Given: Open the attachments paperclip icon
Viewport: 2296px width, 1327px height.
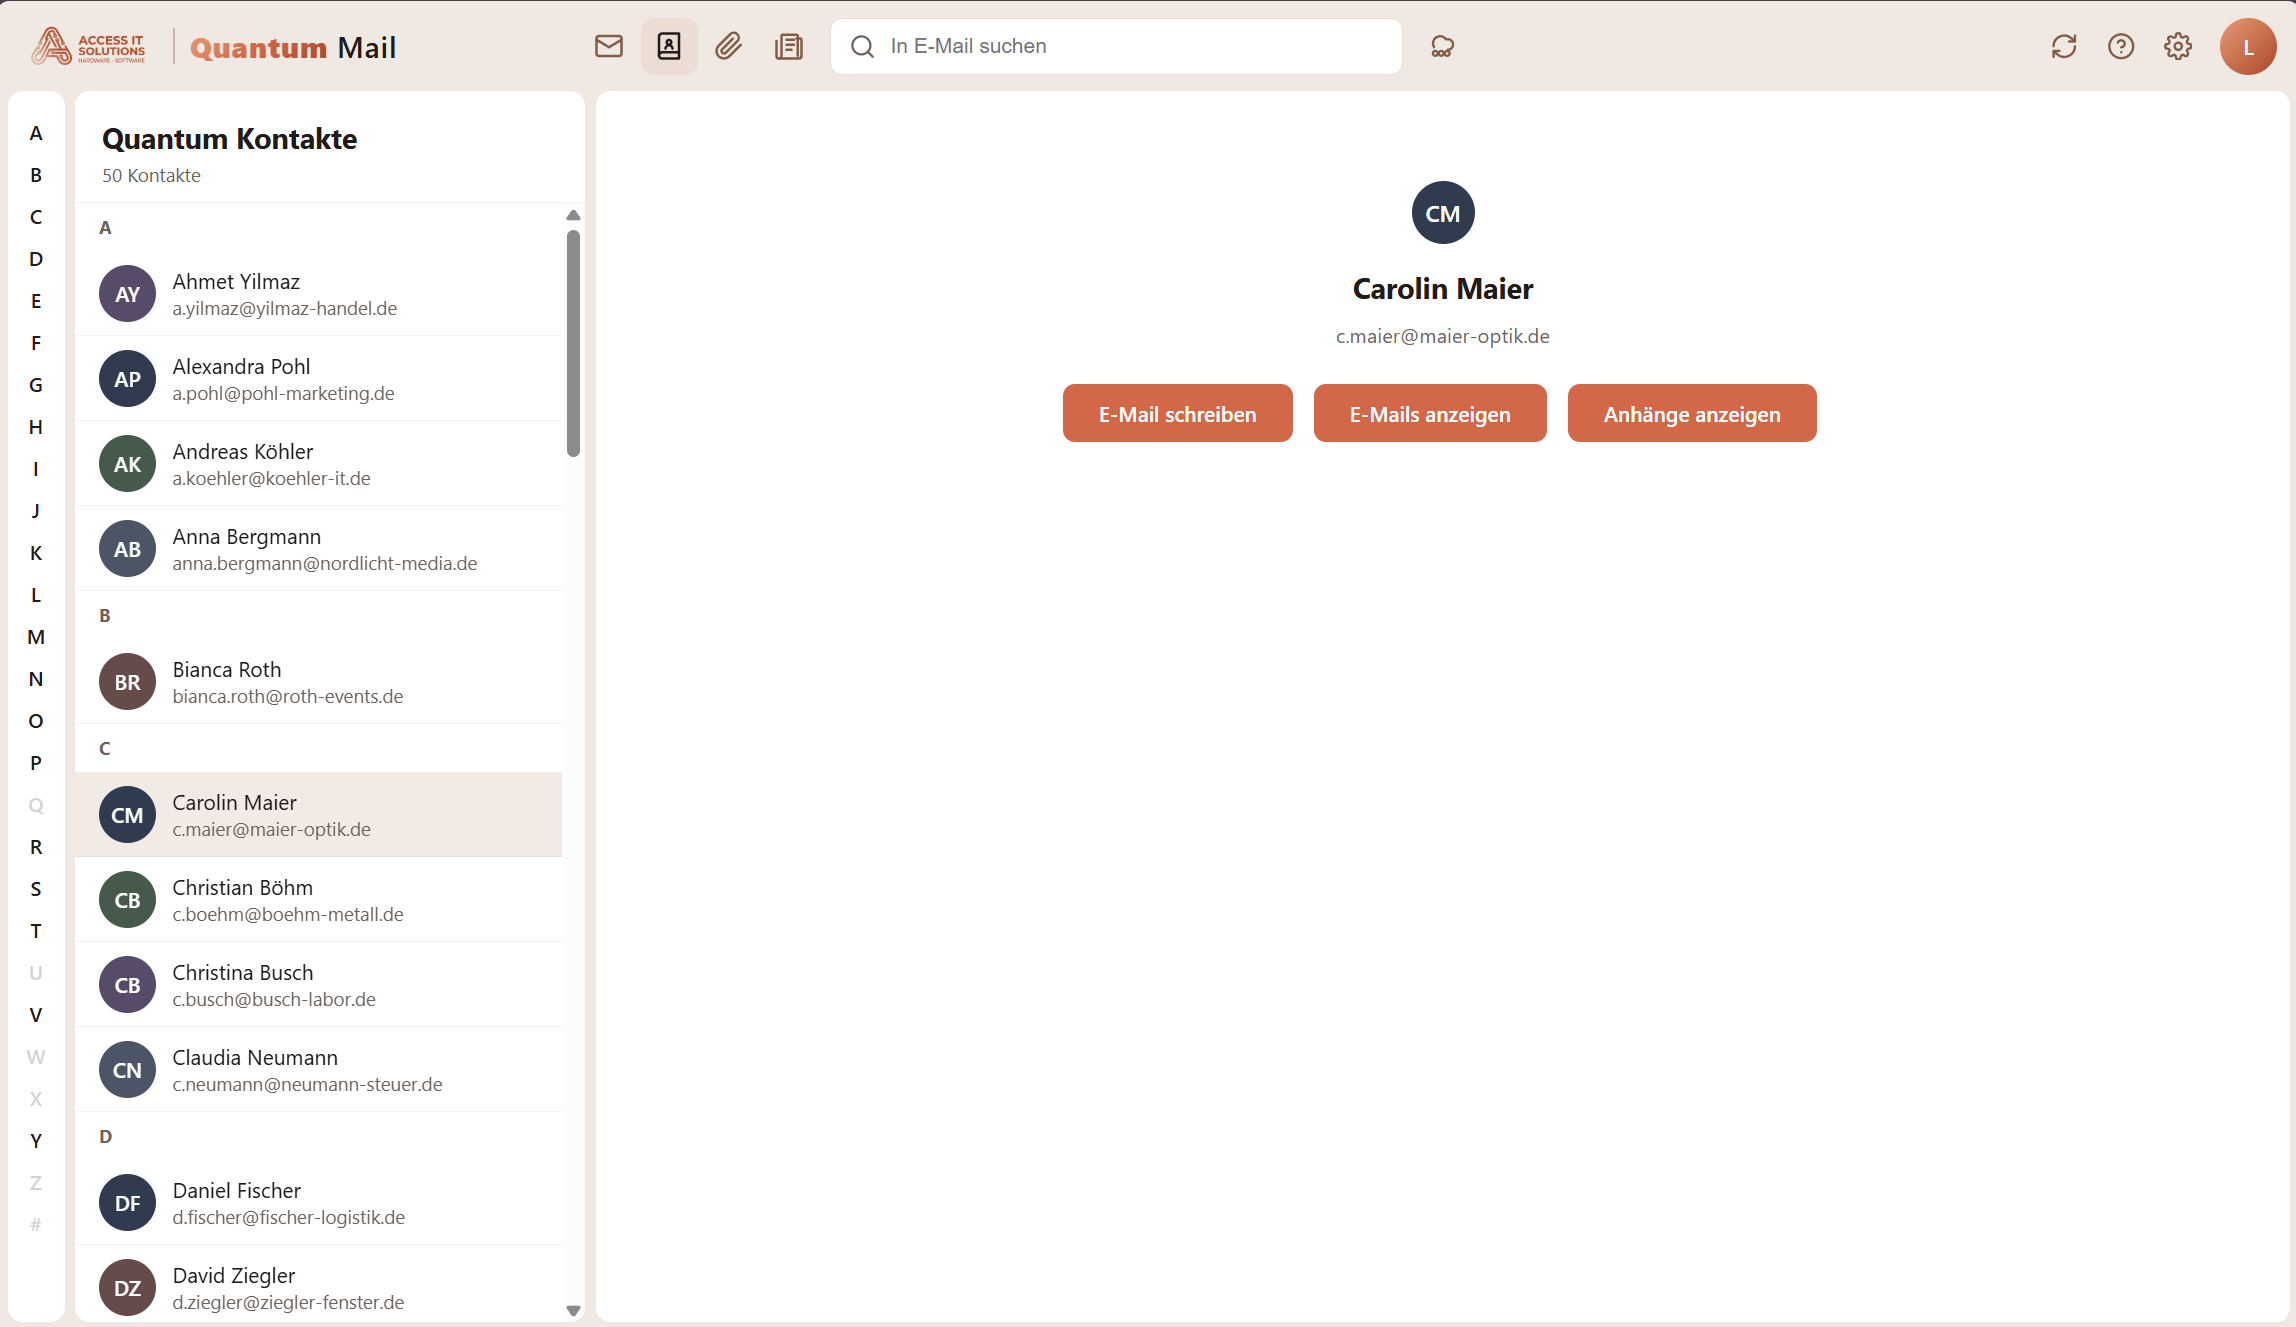Looking at the screenshot, I should (729, 46).
